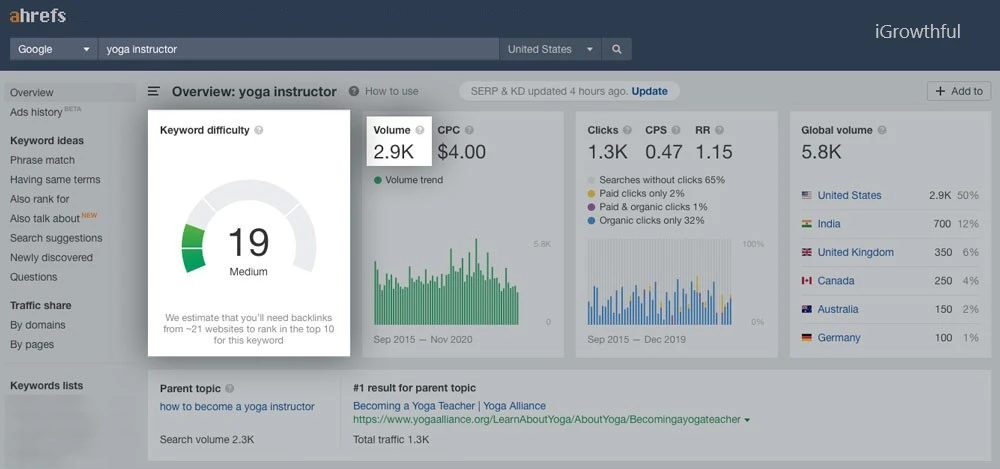
Task: Click the Ahrefs logo
Action: pyautogui.click(x=38, y=15)
